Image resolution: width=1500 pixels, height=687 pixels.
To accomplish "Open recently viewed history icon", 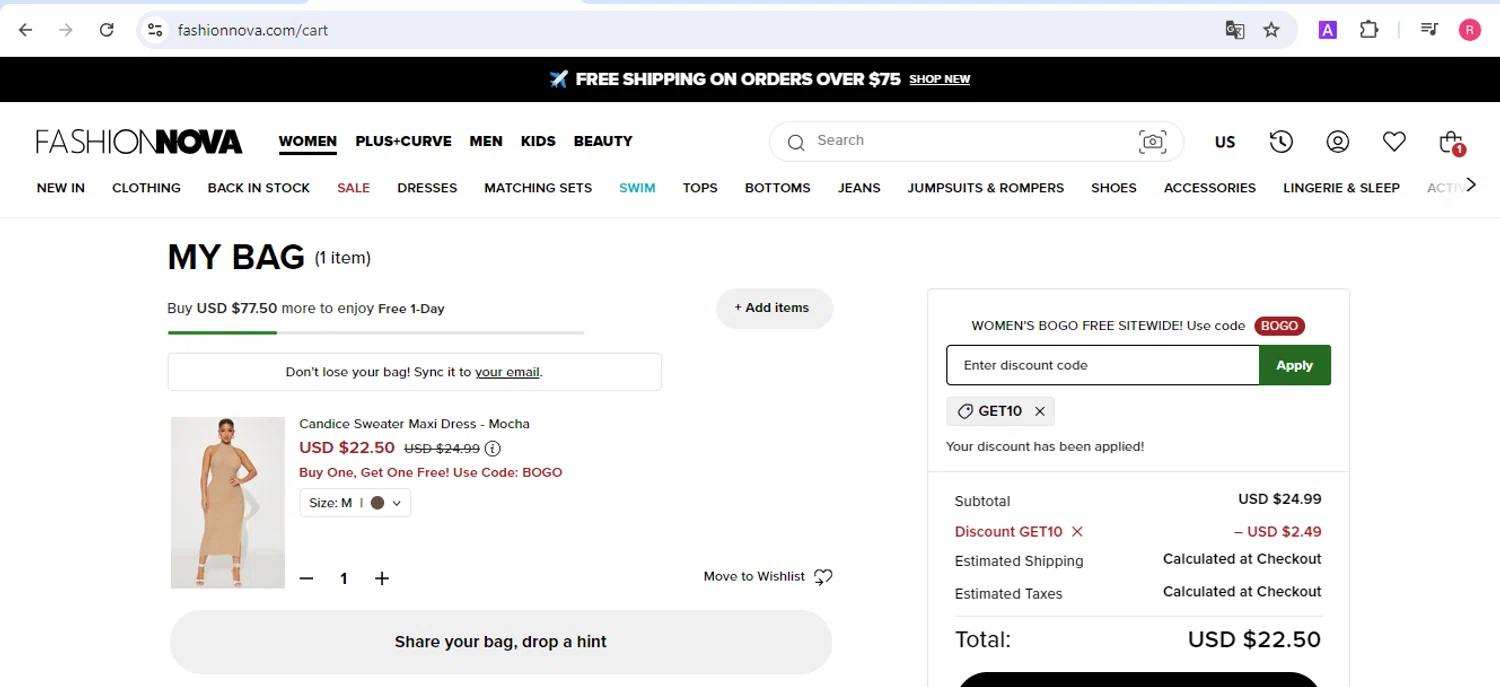I will point(1281,142).
